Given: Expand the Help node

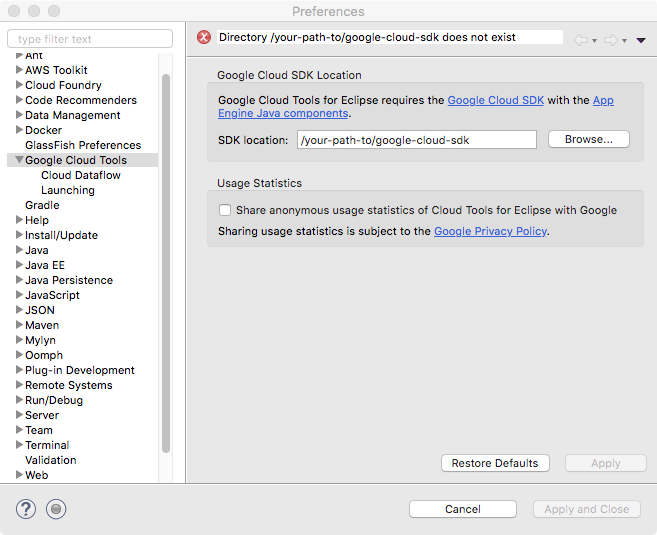Looking at the screenshot, I should coord(19,220).
